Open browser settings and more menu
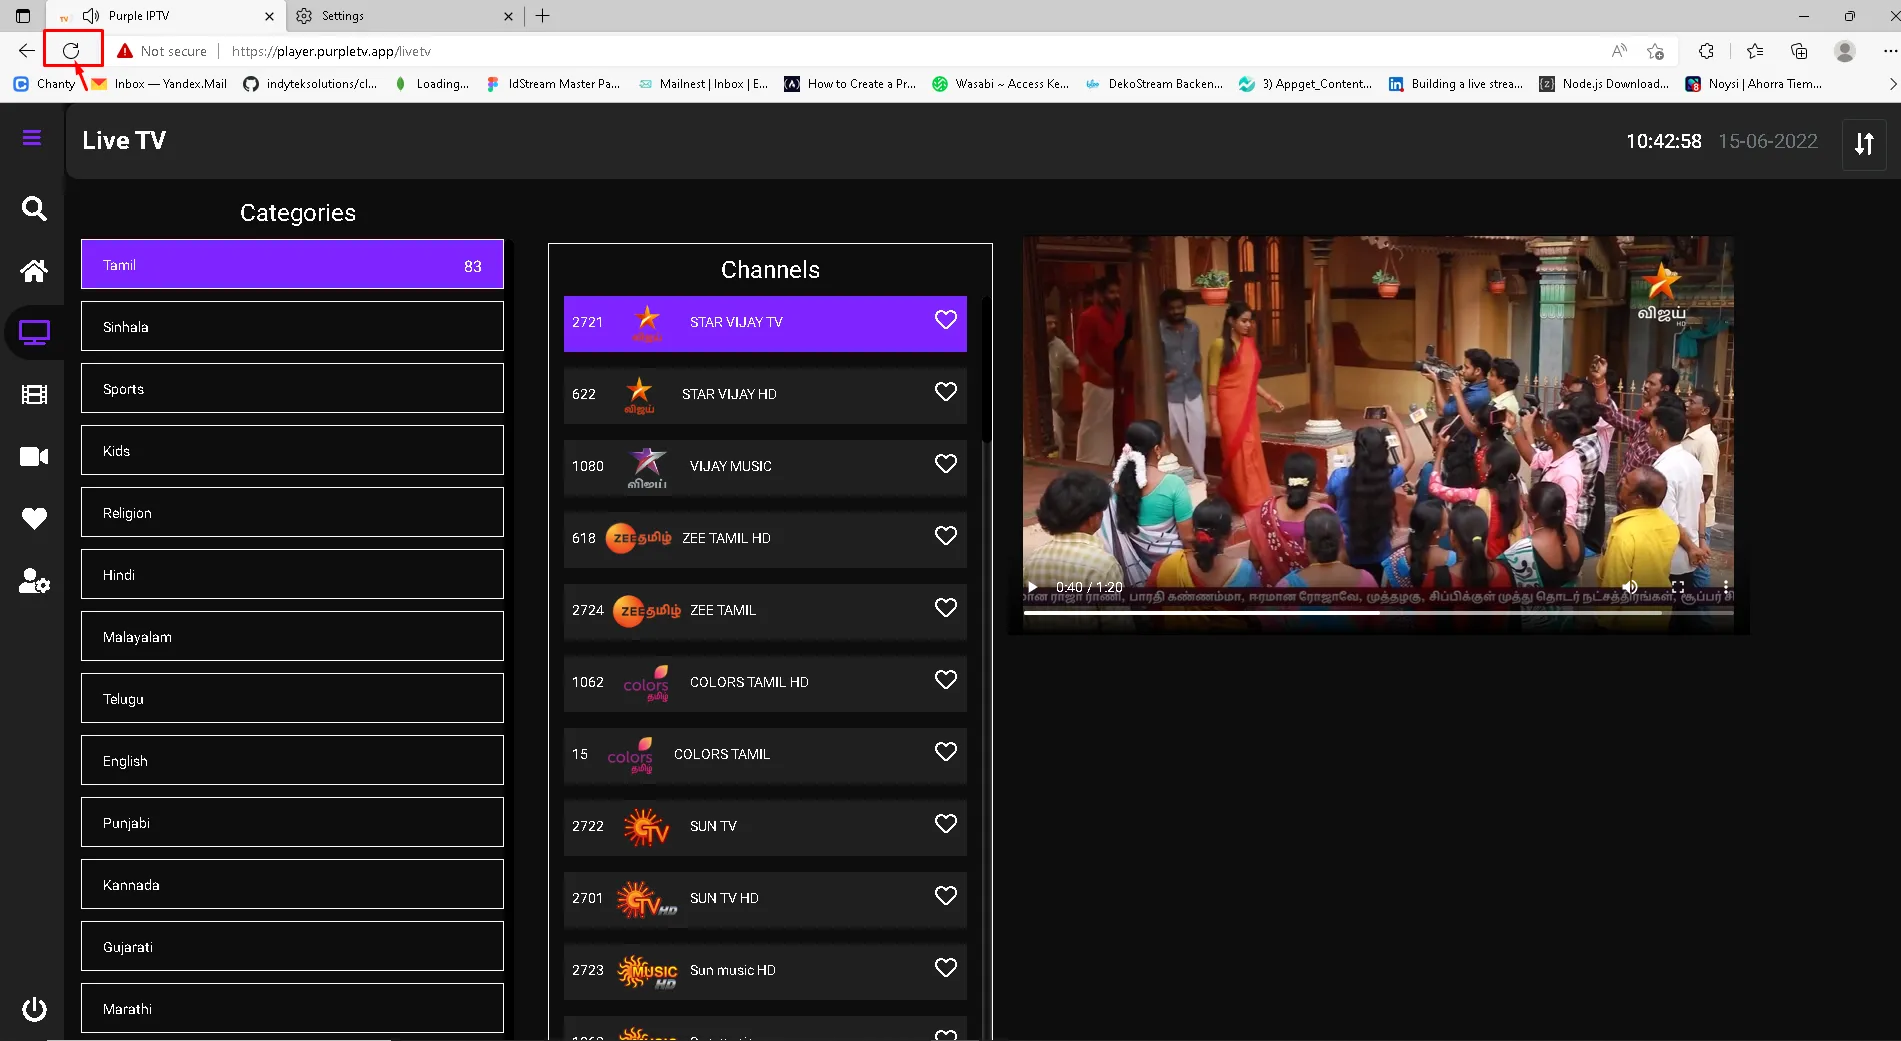This screenshot has width=1901, height=1041. coord(1889,51)
